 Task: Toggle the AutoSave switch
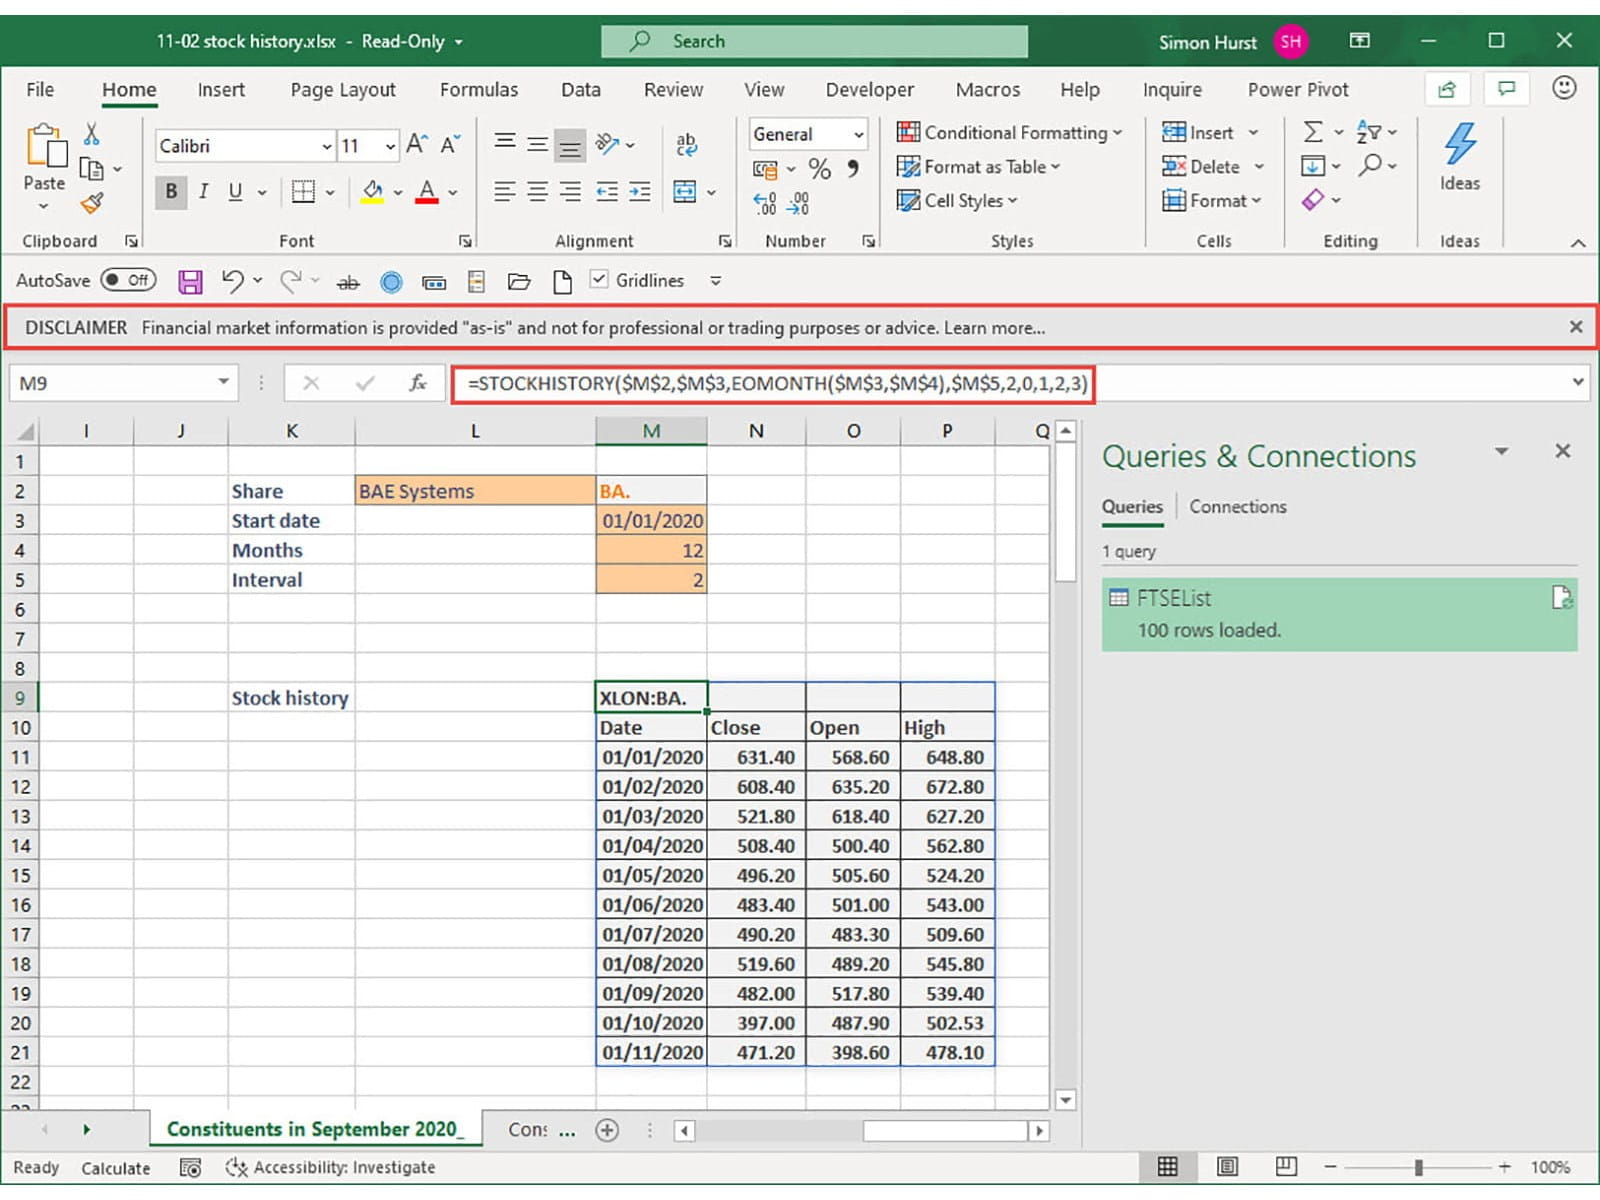click(129, 281)
